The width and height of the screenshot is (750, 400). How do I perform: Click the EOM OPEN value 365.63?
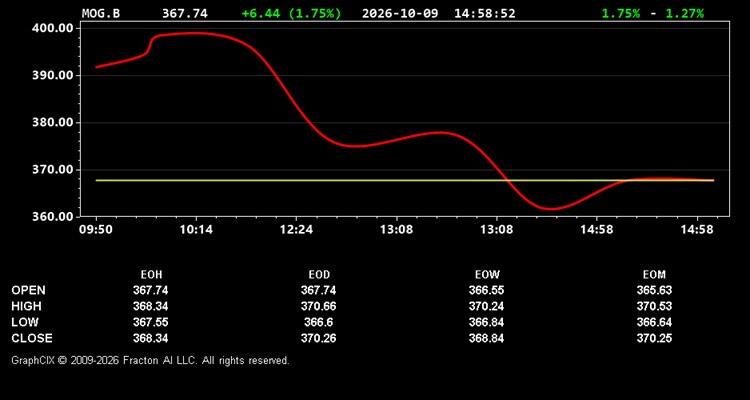(x=654, y=290)
